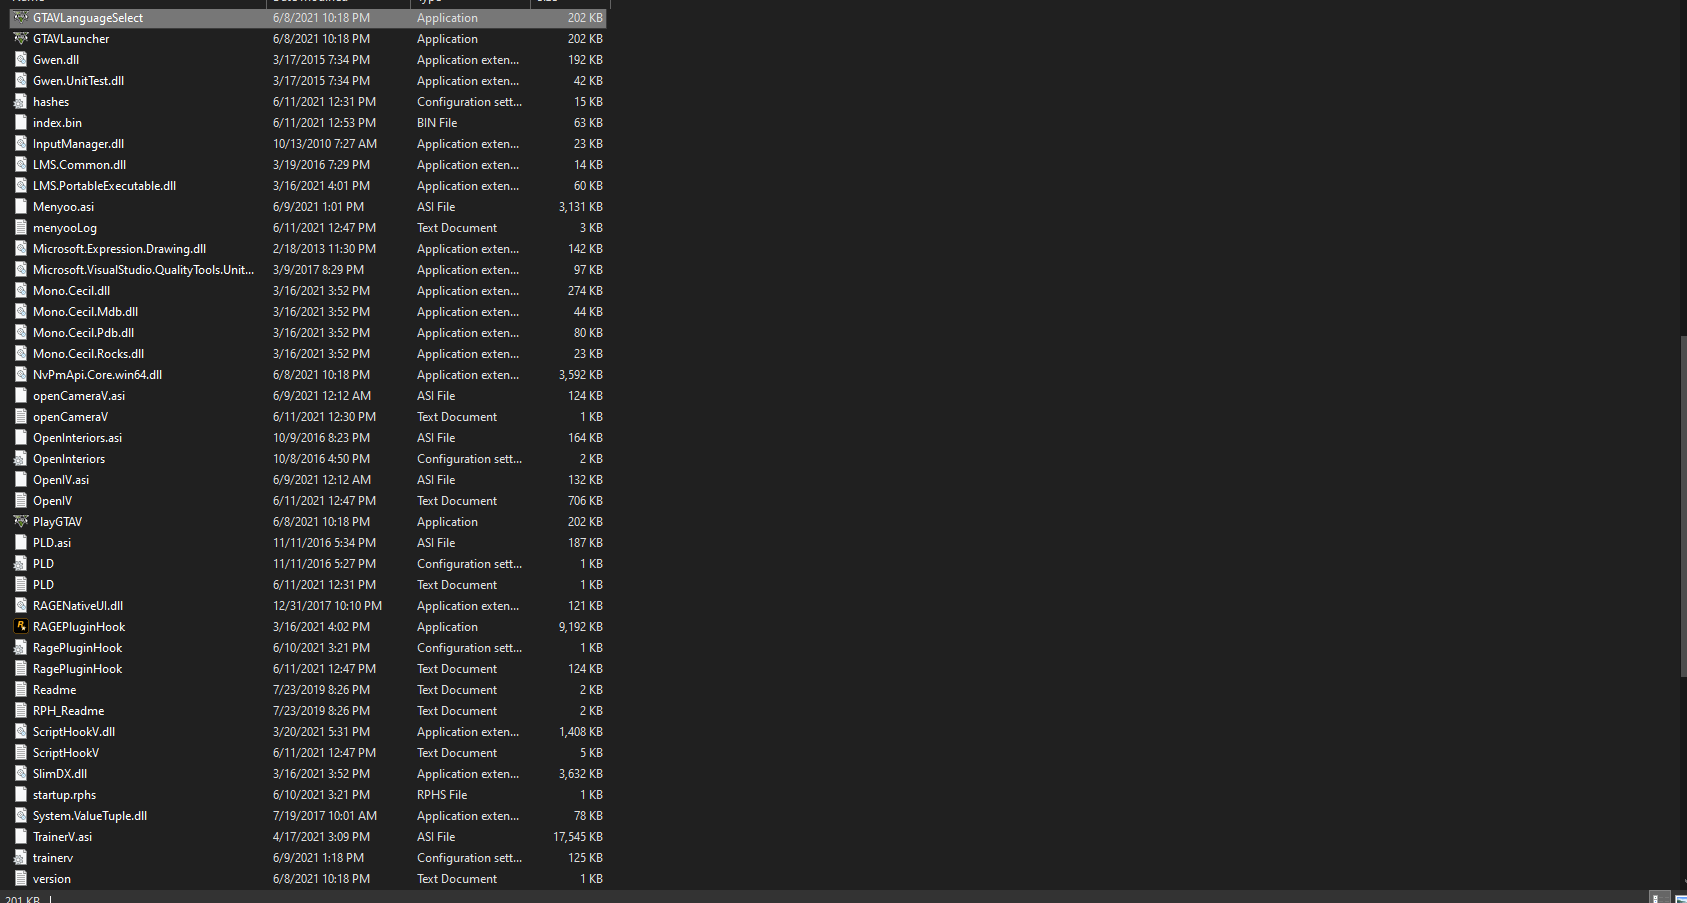Click the 3,632 KB size value
This screenshot has height=903, width=1687.
click(580, 774)
